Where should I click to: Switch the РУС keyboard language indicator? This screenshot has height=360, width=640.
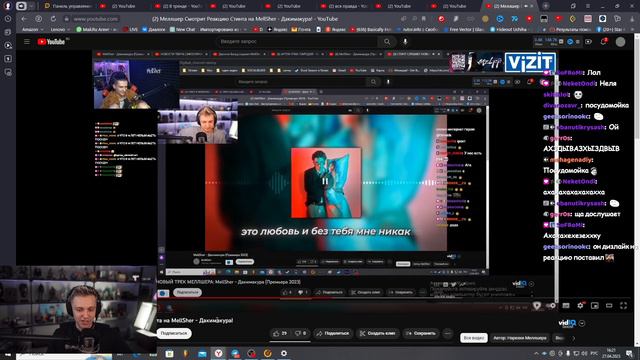(594, 353)
